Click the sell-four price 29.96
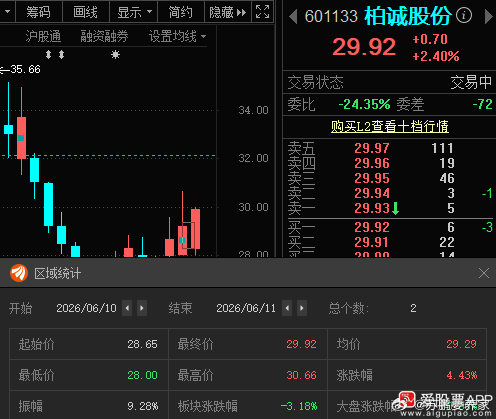 point(372,163)
